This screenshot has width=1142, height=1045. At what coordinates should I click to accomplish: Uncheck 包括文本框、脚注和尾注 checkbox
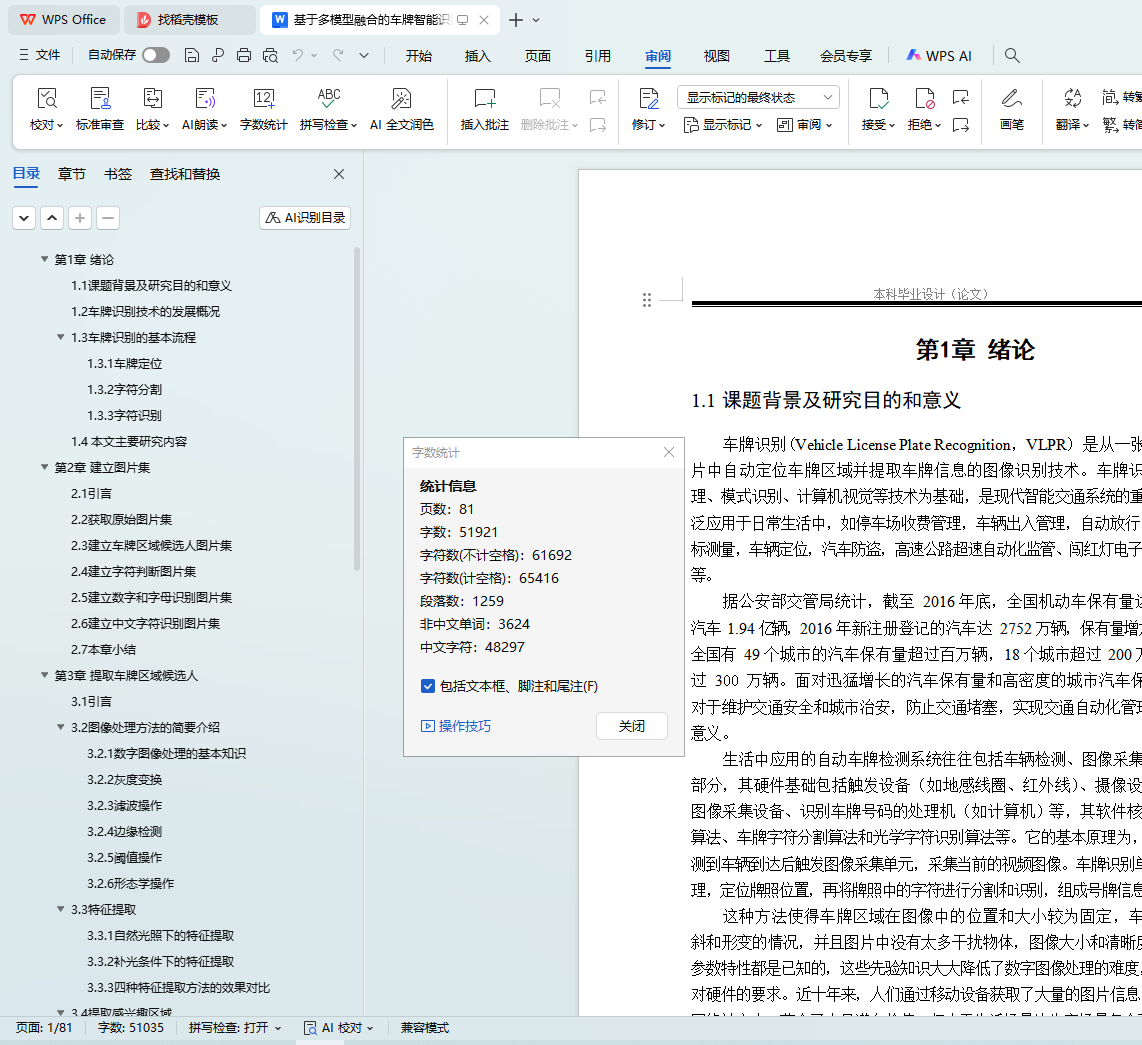(x=428, y=686)
